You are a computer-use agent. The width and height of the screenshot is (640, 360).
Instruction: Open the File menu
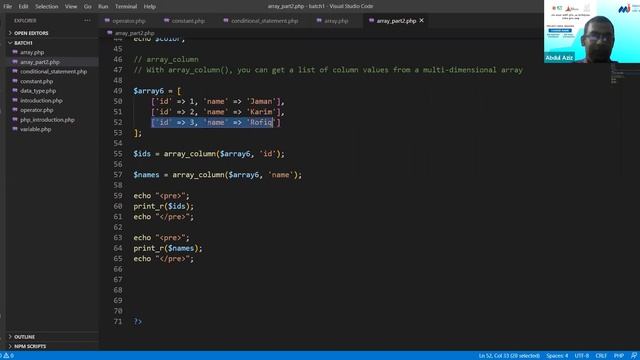7,7
